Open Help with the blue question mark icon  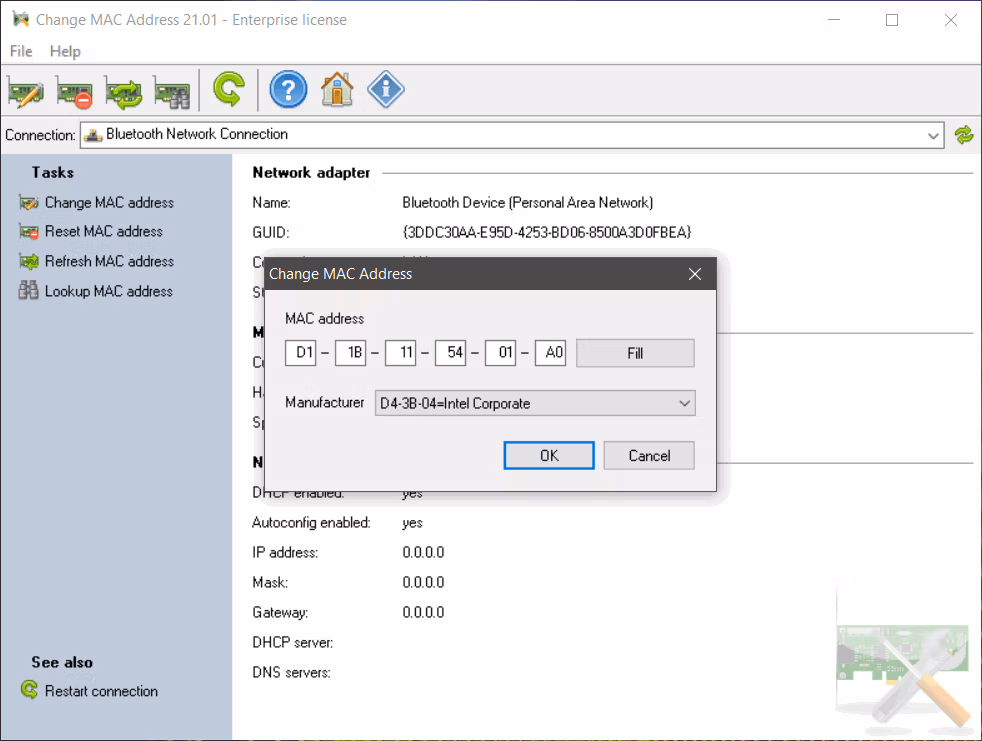tap(288, 90)
